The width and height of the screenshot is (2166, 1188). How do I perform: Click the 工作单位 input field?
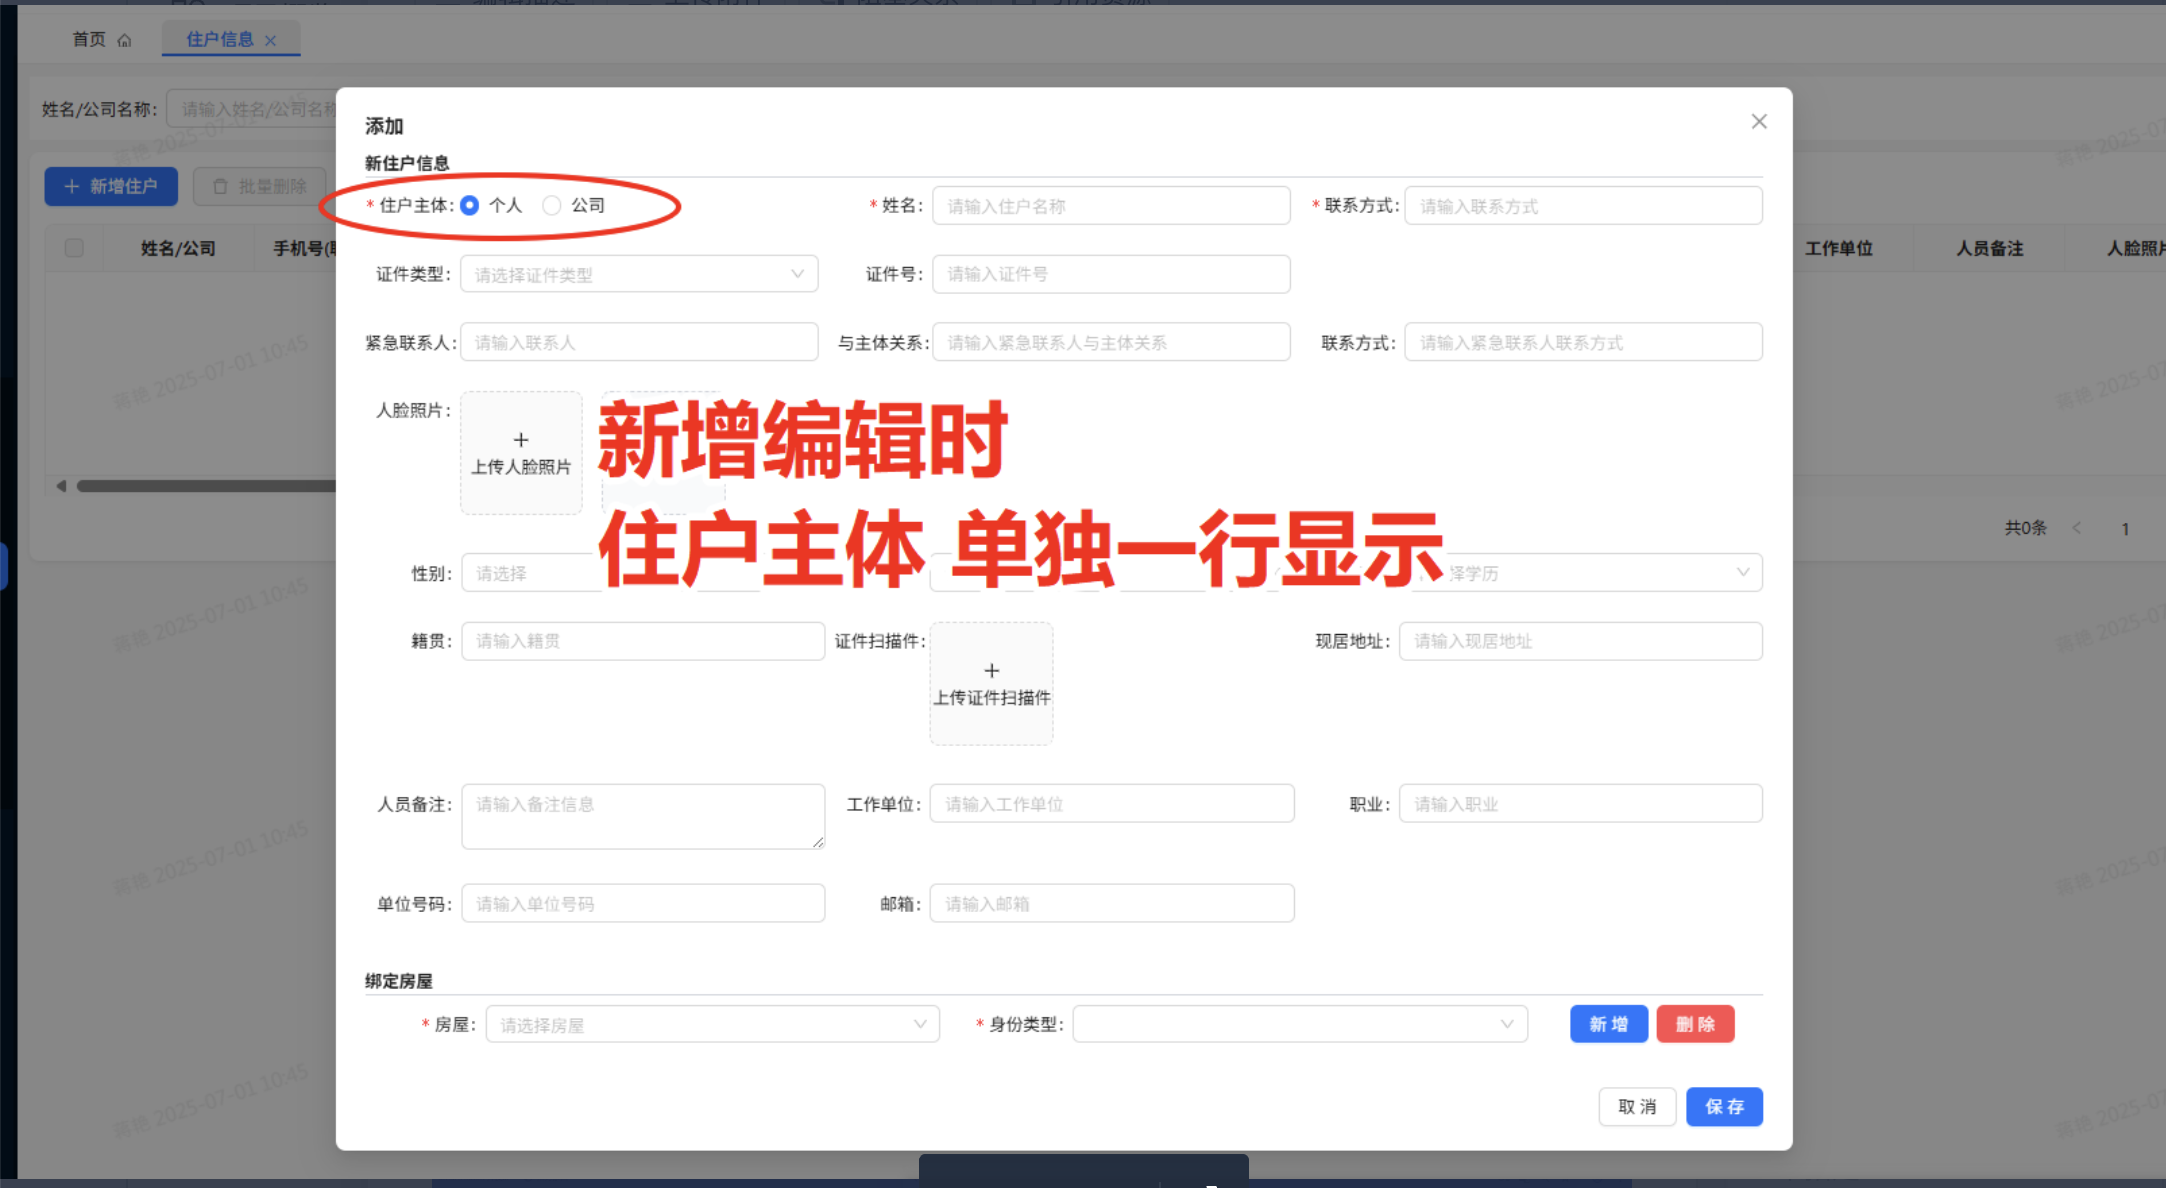point(1112,803)
